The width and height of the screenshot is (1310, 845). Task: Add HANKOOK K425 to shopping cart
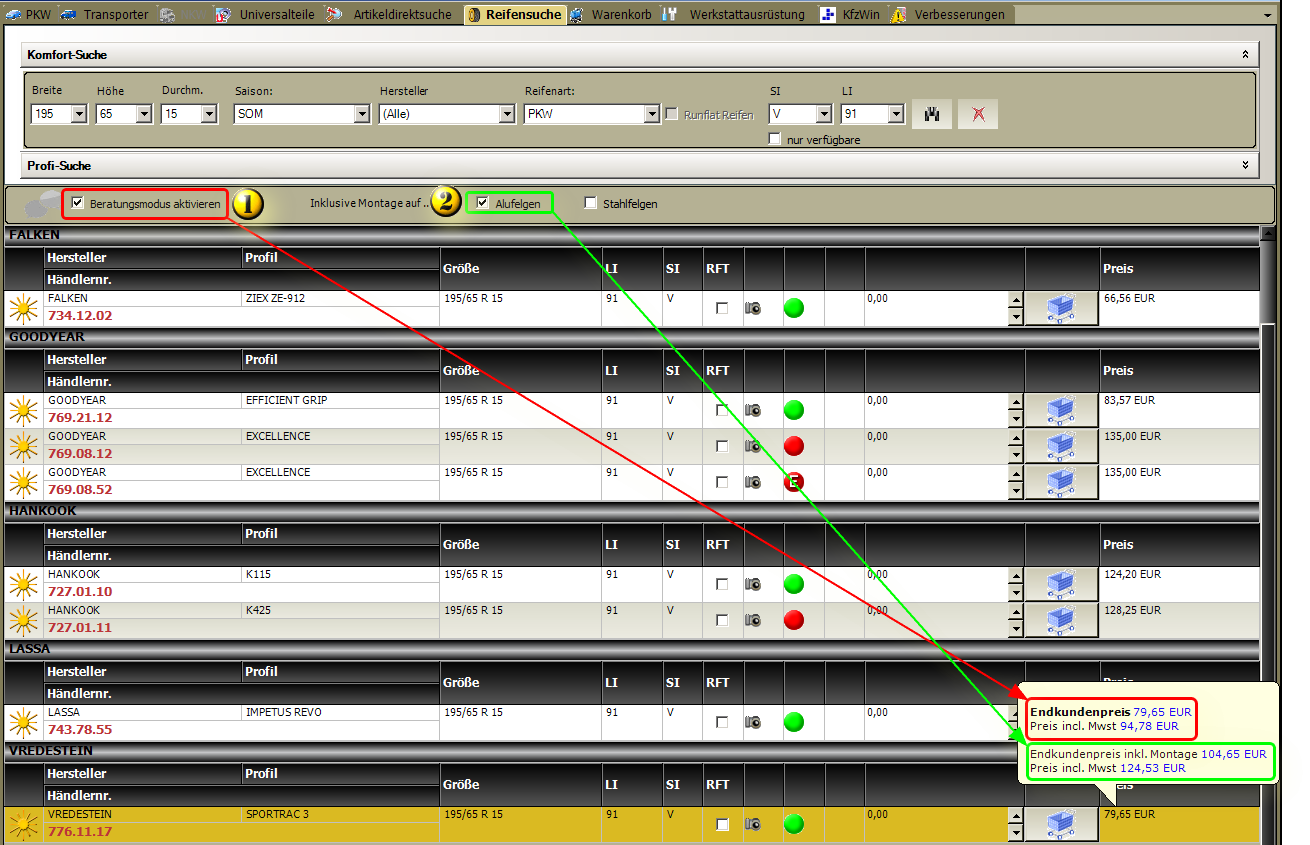[x=1062, y=621]
